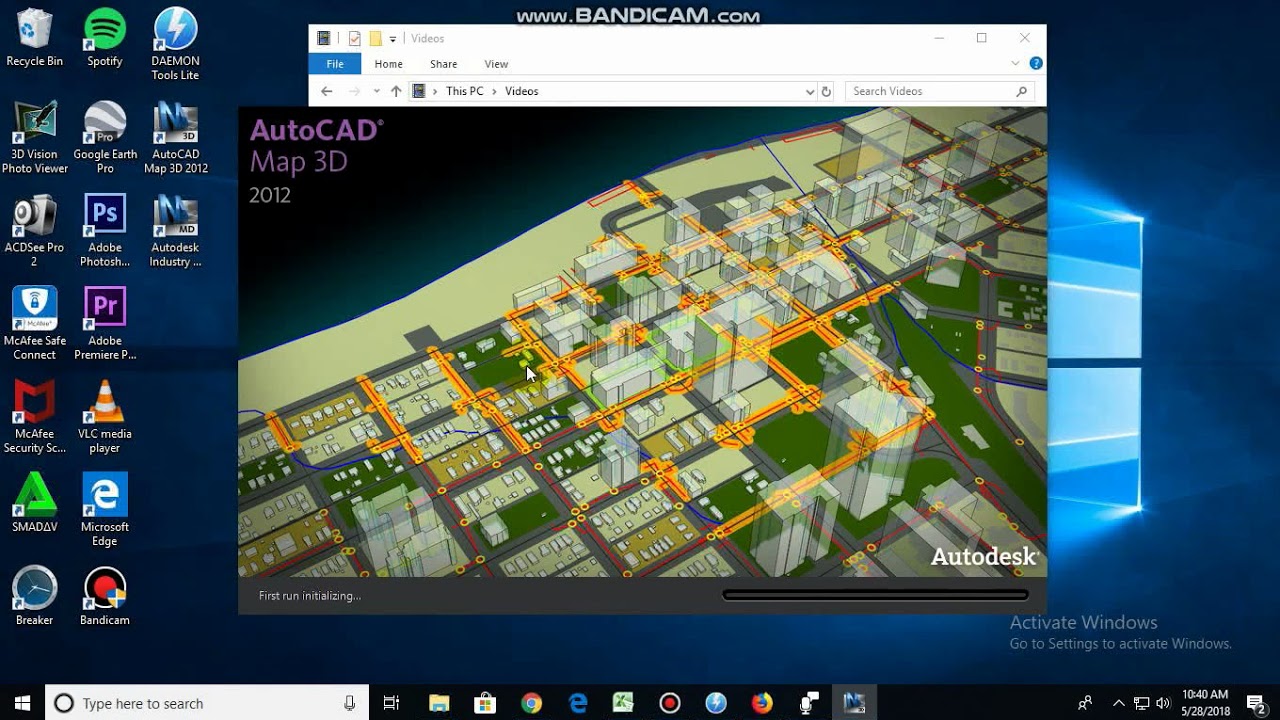Click the search magnifier icon

pos(1021,91)
